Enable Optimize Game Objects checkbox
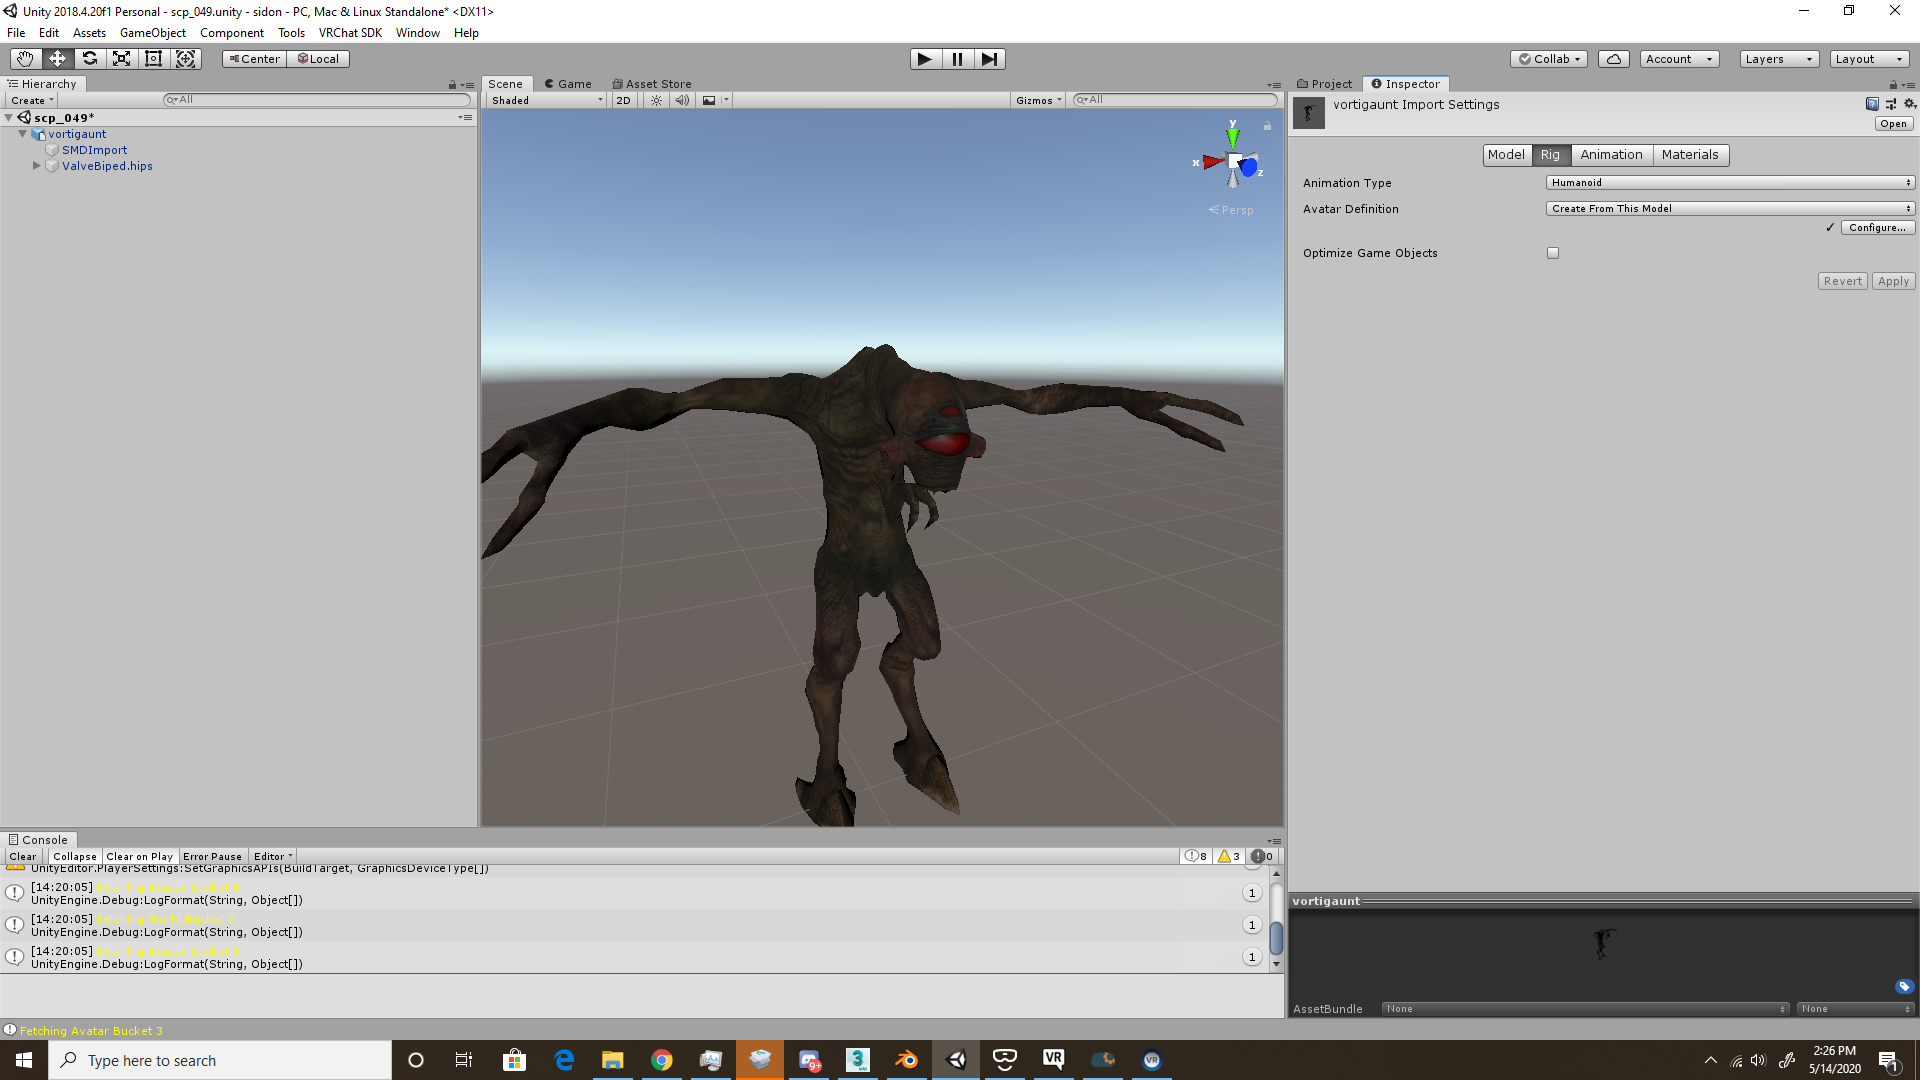1920x1080 pixels. 1553,253
